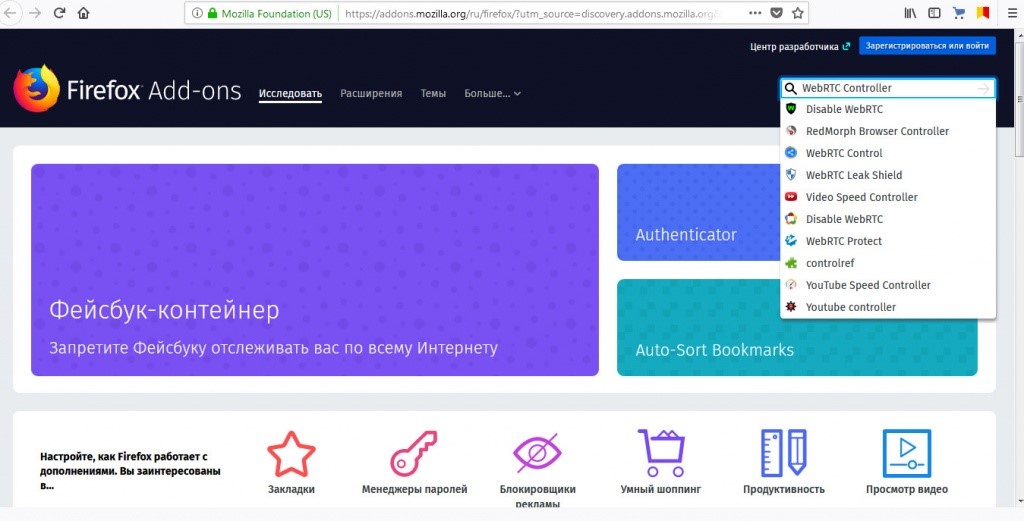
Task: Select Блокировщики рекламы eye icon
Action: coord(537,453)
